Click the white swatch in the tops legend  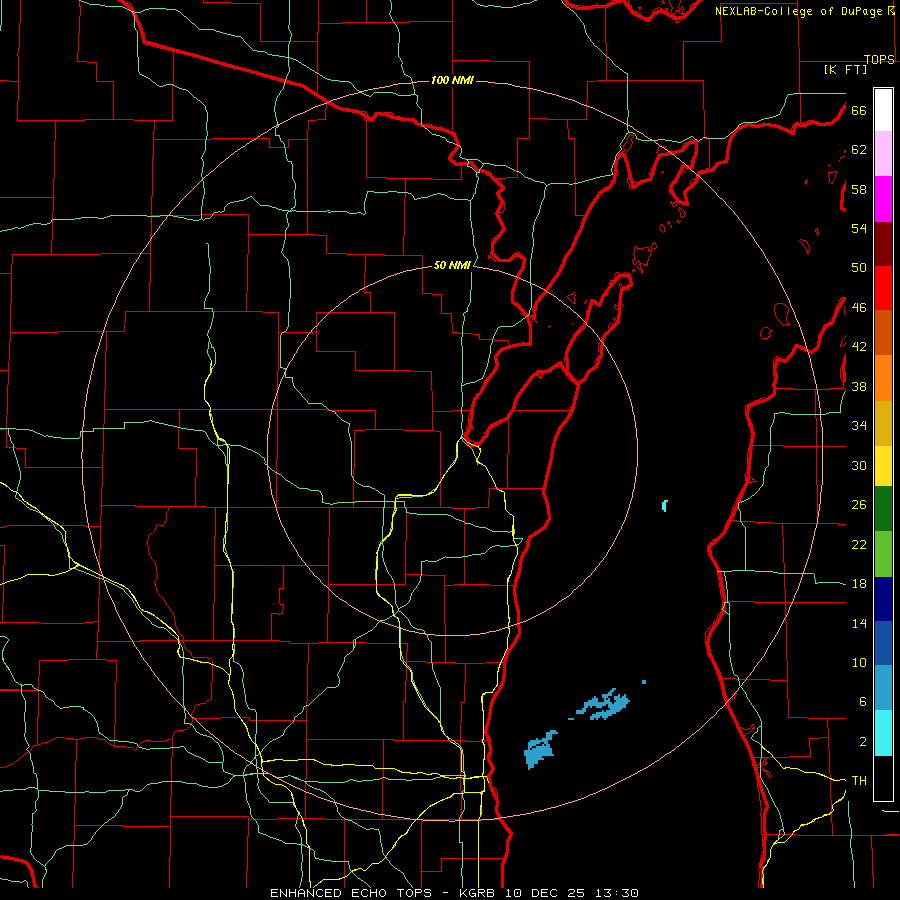coord(883,110)
